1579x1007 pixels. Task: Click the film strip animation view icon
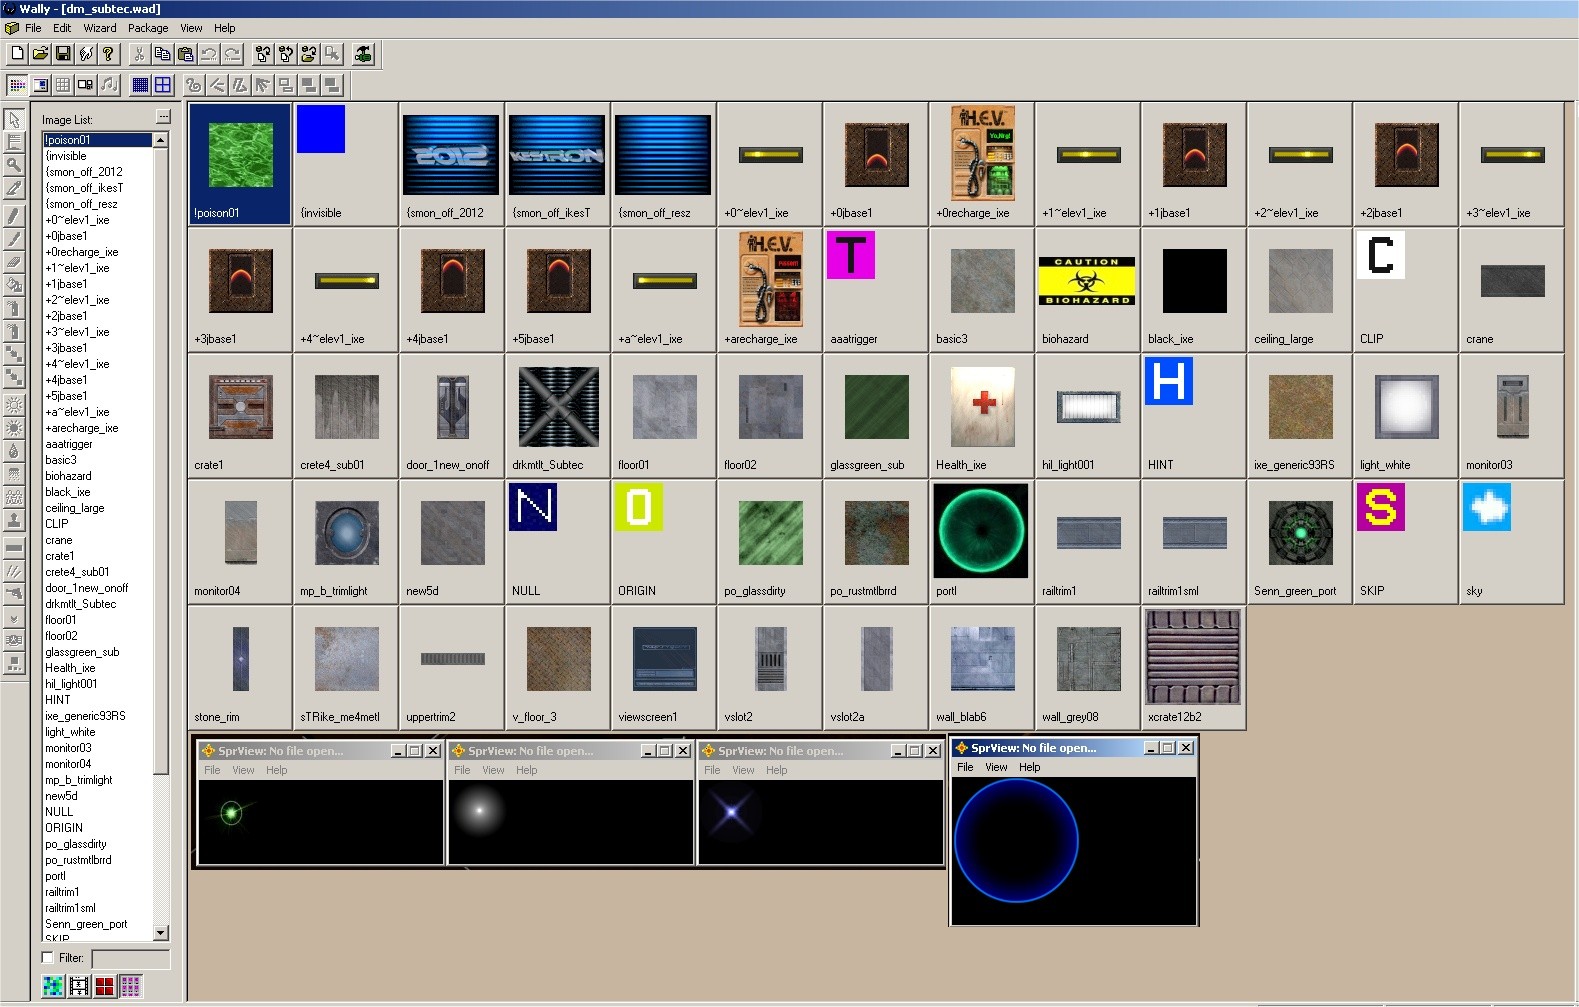pos(78,987)
